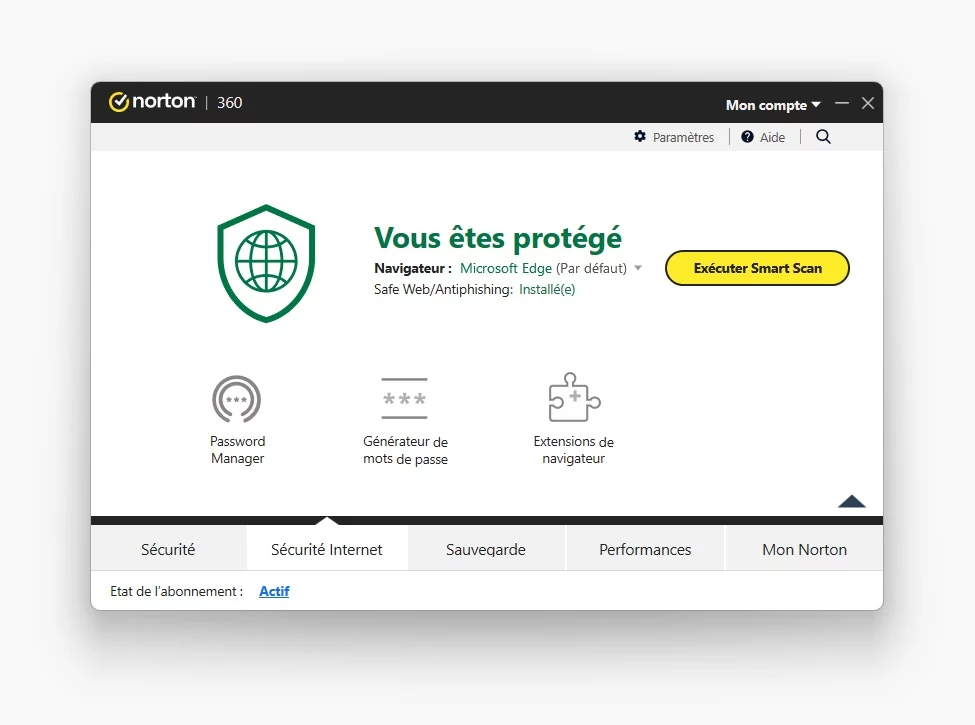Viewport: 975px width, 725px height.
Task: Click the Safe Web/Antiphishing label
Action: [x=443, y=289]
